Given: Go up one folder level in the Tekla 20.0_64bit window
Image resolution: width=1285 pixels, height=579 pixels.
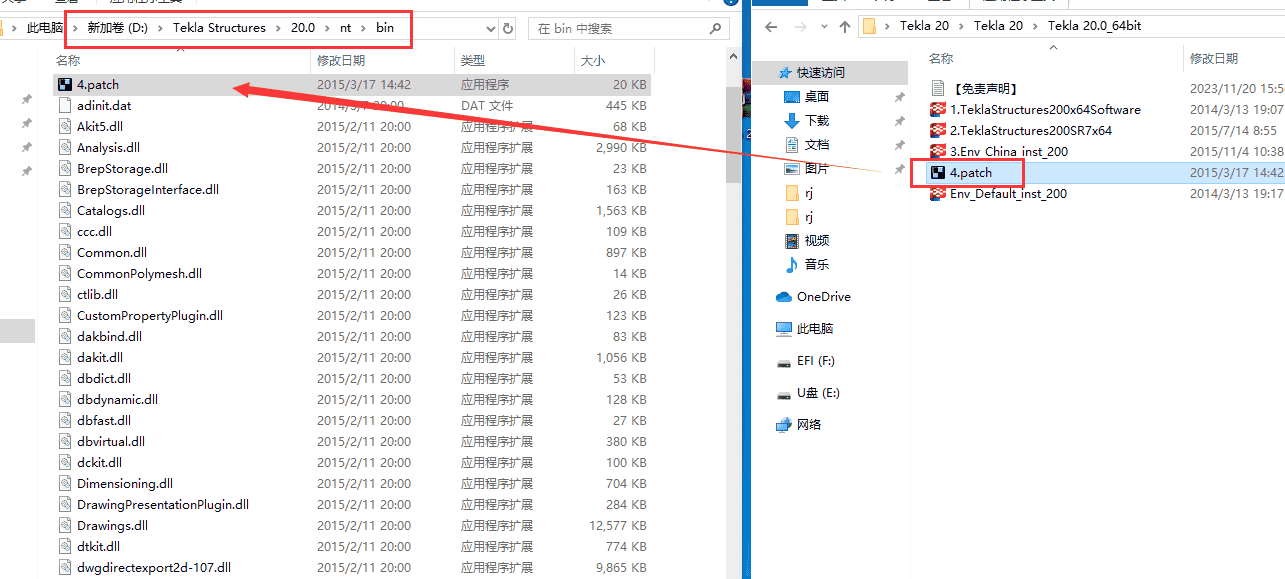Looking at the screenshot, I should click(845, 26).
